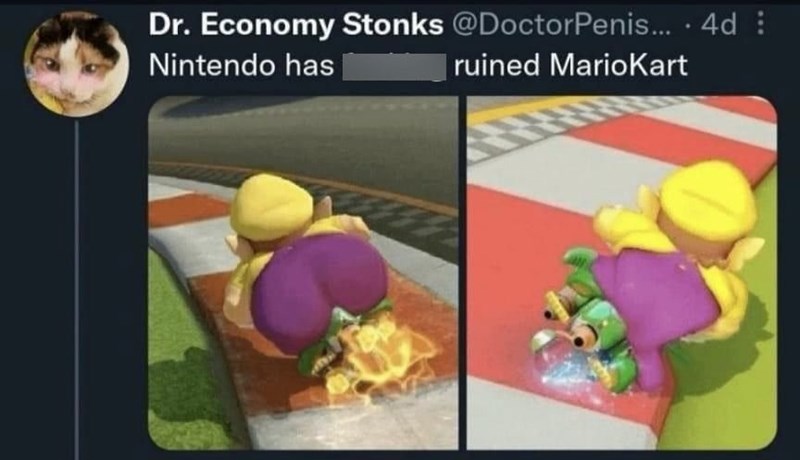
Task: Open the 4d timestamp of the tweet
Action: 719,24
